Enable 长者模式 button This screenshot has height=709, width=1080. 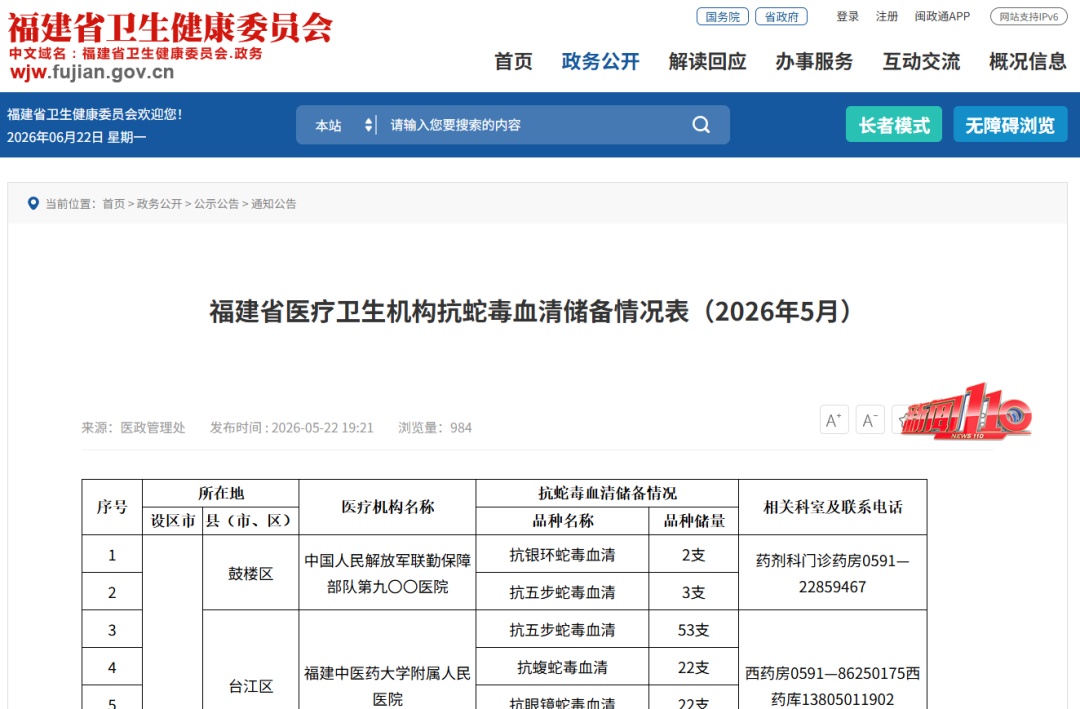894,125
